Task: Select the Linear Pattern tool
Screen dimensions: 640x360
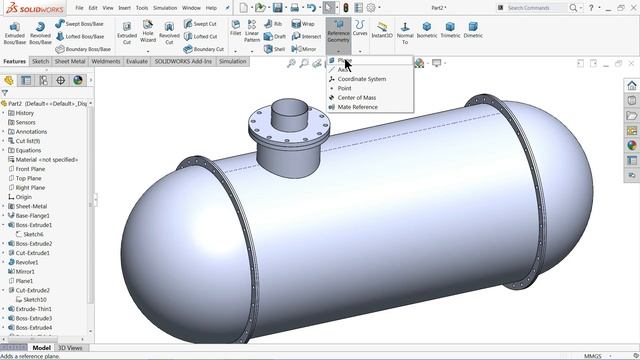Action: (252, 31)
